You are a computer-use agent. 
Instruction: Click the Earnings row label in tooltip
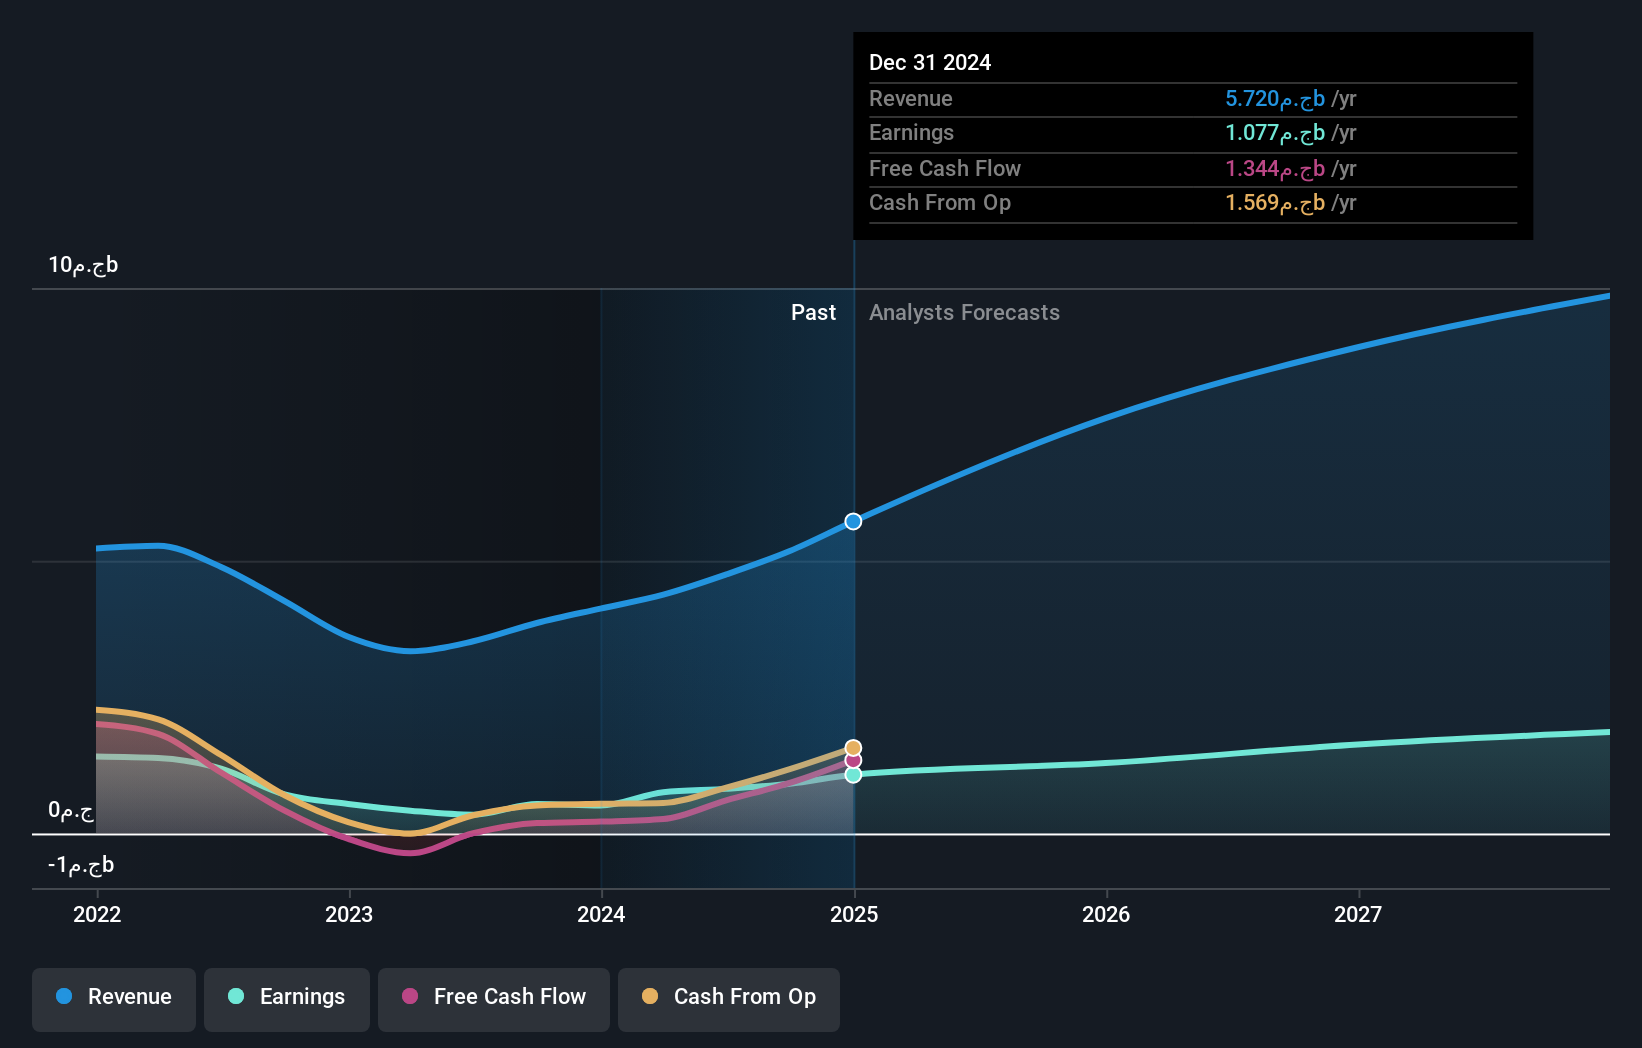911,133
